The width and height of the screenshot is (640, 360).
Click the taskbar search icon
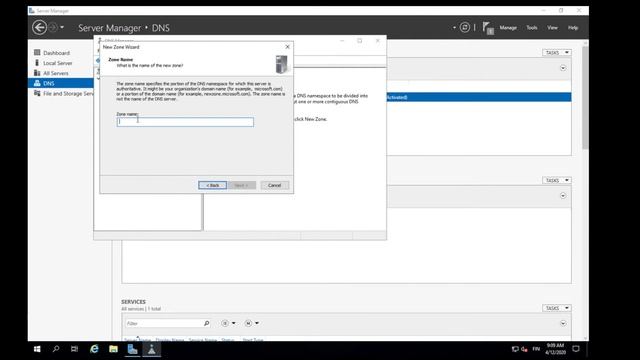pyautogui.click(x=56, y=349)
